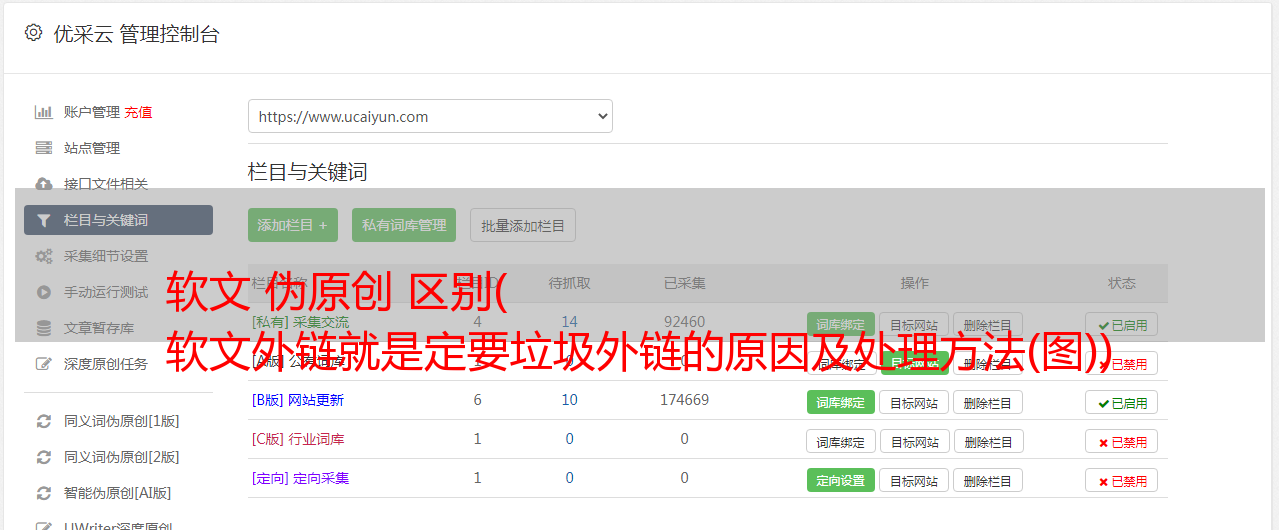Open 文章暂存库 in the sidebar

pos(99,328)
